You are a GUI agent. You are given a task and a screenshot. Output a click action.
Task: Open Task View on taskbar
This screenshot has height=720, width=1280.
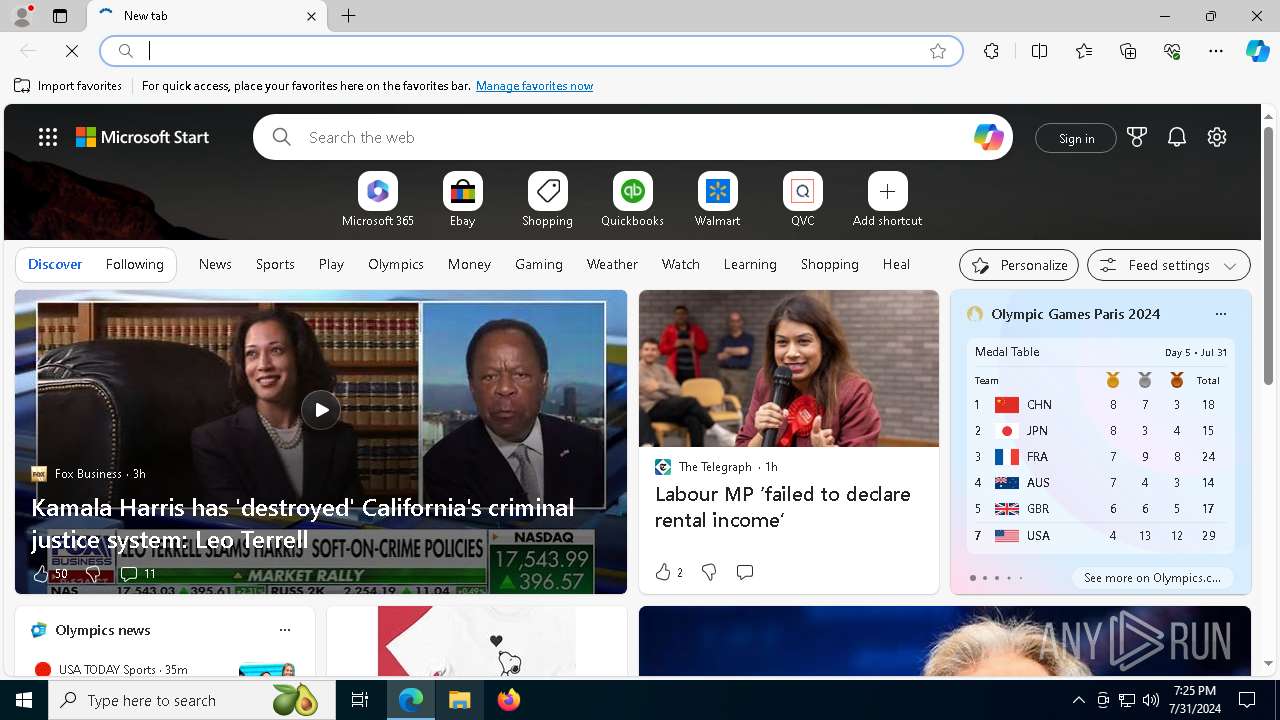(360, 700)
